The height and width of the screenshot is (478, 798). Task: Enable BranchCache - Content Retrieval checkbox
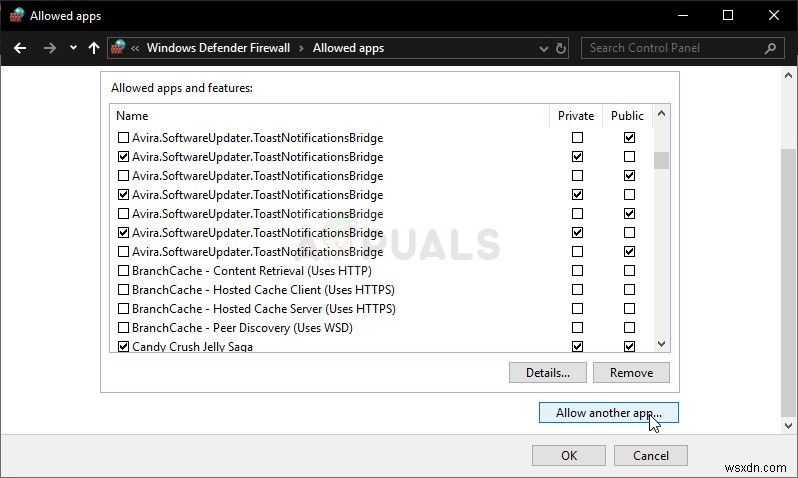(123, 271)
